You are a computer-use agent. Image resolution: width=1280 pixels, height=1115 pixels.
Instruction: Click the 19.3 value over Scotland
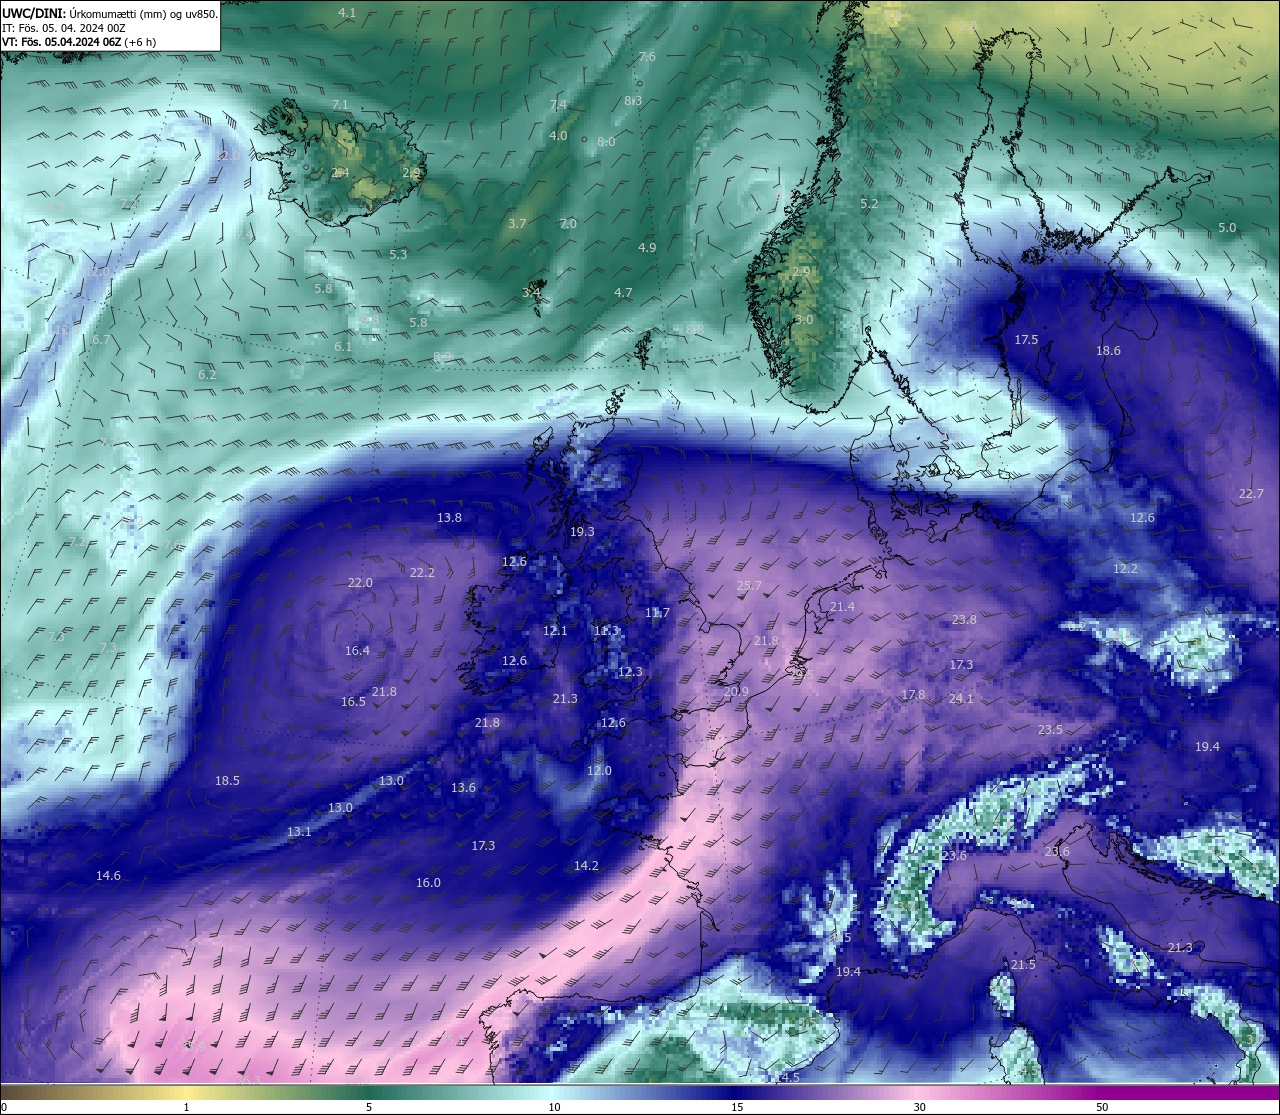[x=582, y=532]
